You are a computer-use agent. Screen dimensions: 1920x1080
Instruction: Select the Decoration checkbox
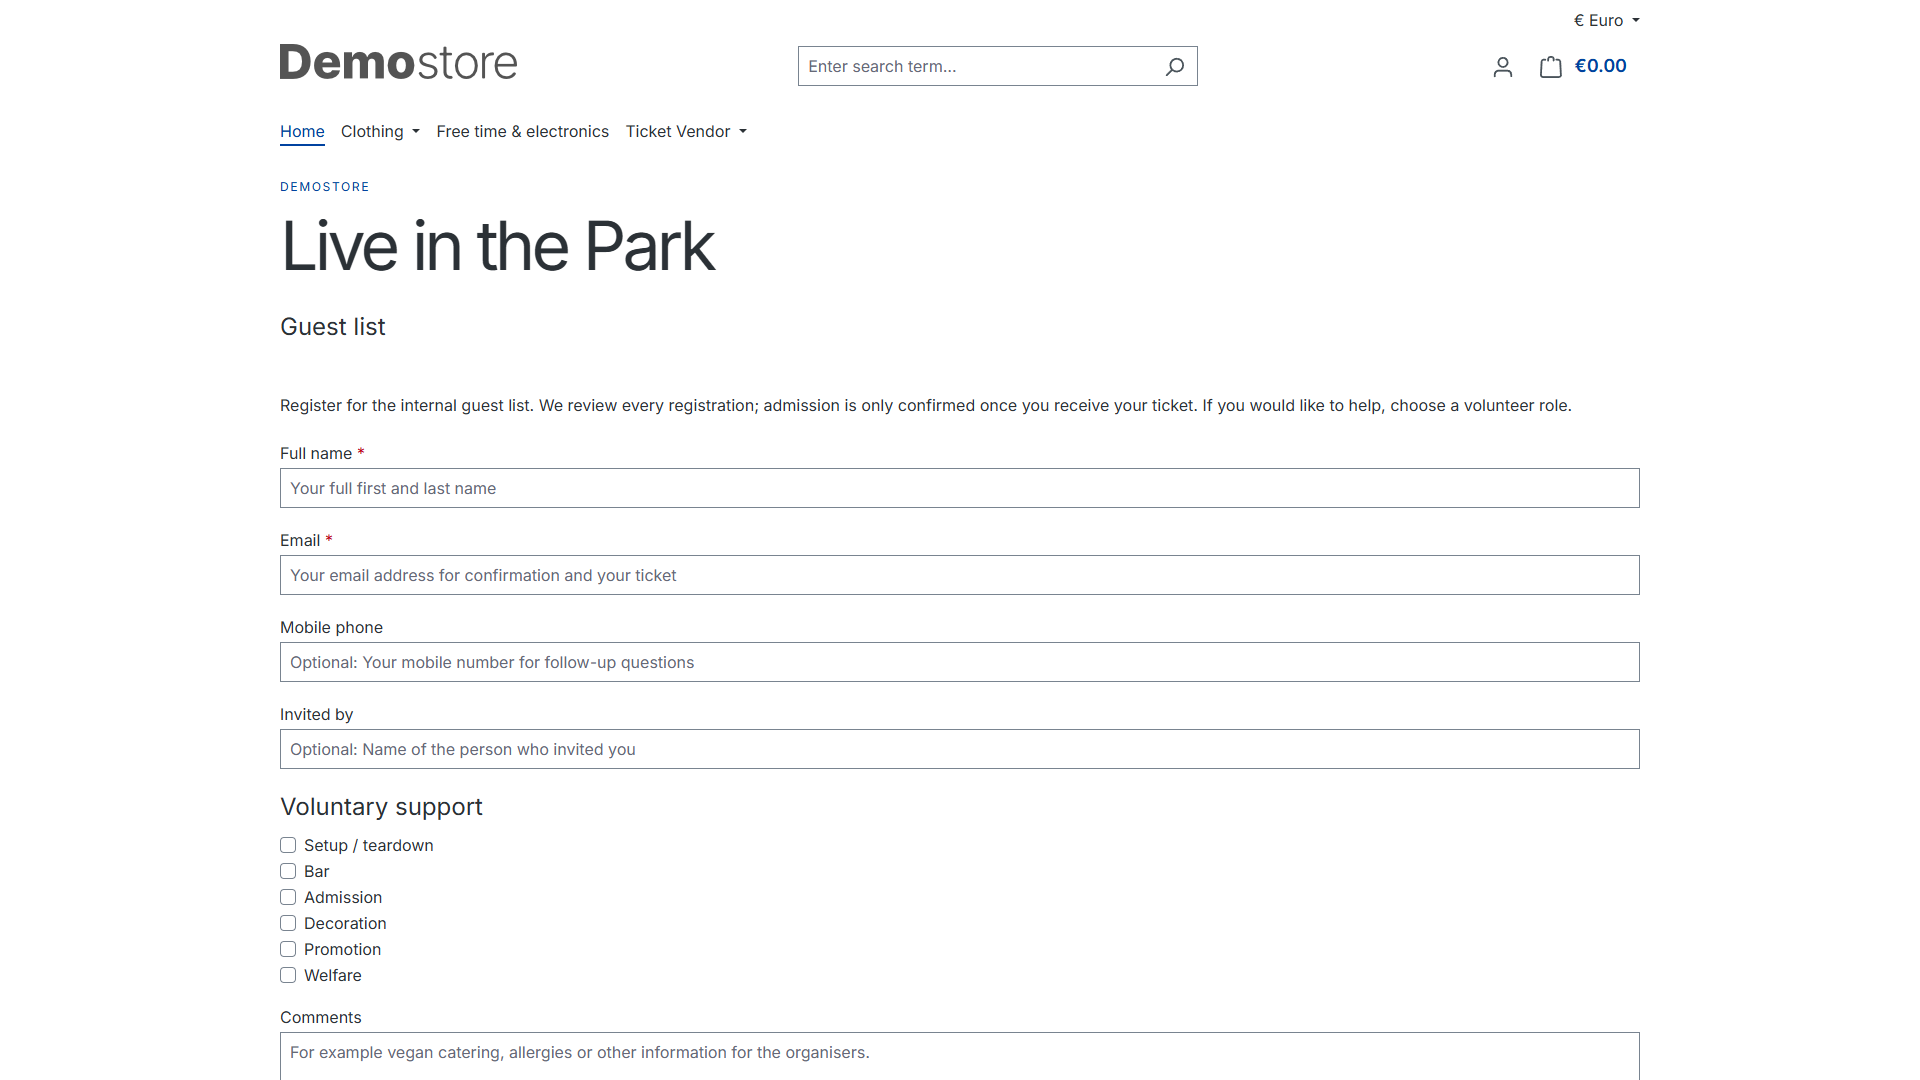coord(288,923)
